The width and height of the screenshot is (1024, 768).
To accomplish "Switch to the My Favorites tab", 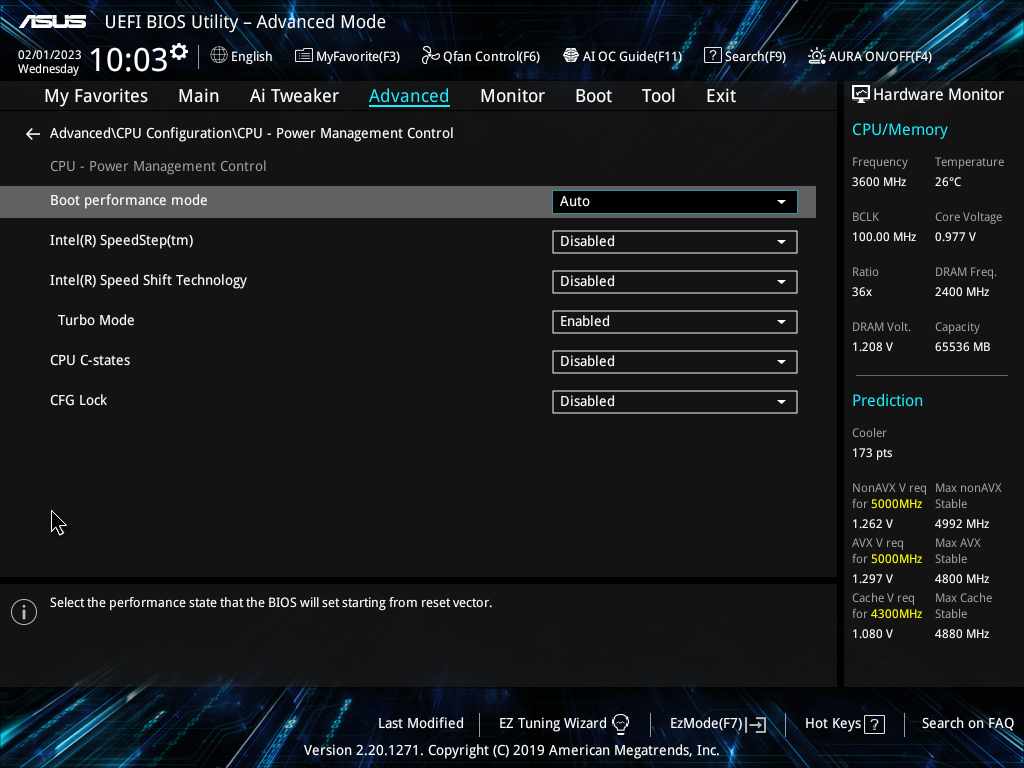I will click(x=96, y=96).
